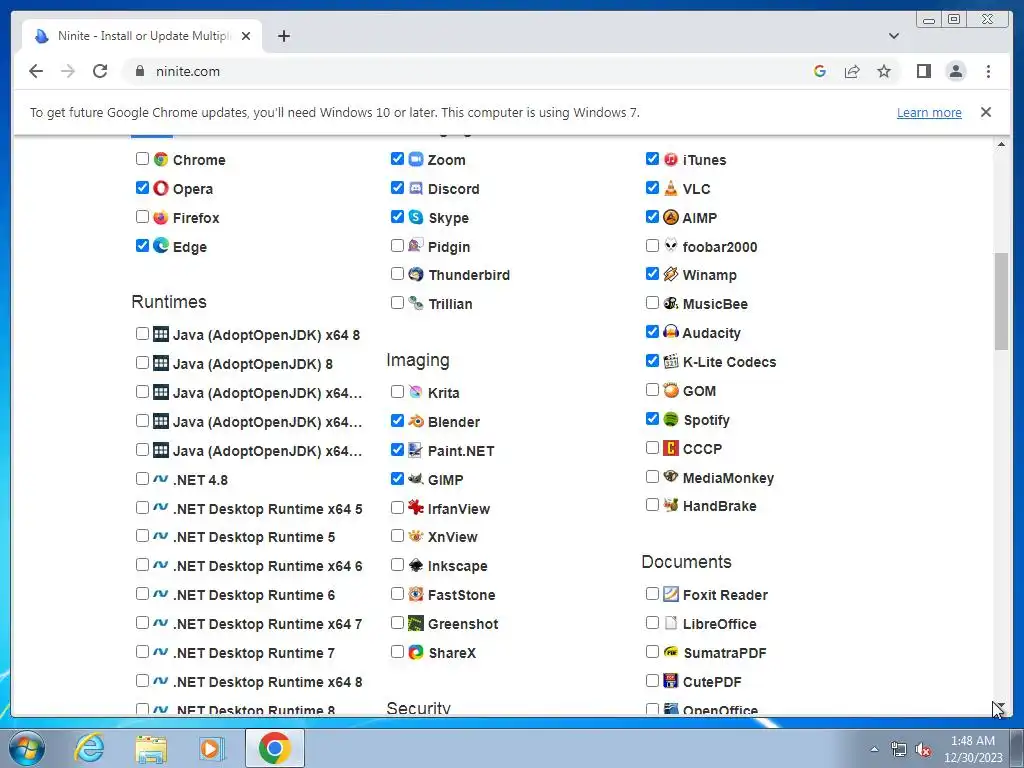The height and width of the screenshot is (768, 1024).
Task: Click the scrollbar up arrow
Action: [x=1001, y=144]
